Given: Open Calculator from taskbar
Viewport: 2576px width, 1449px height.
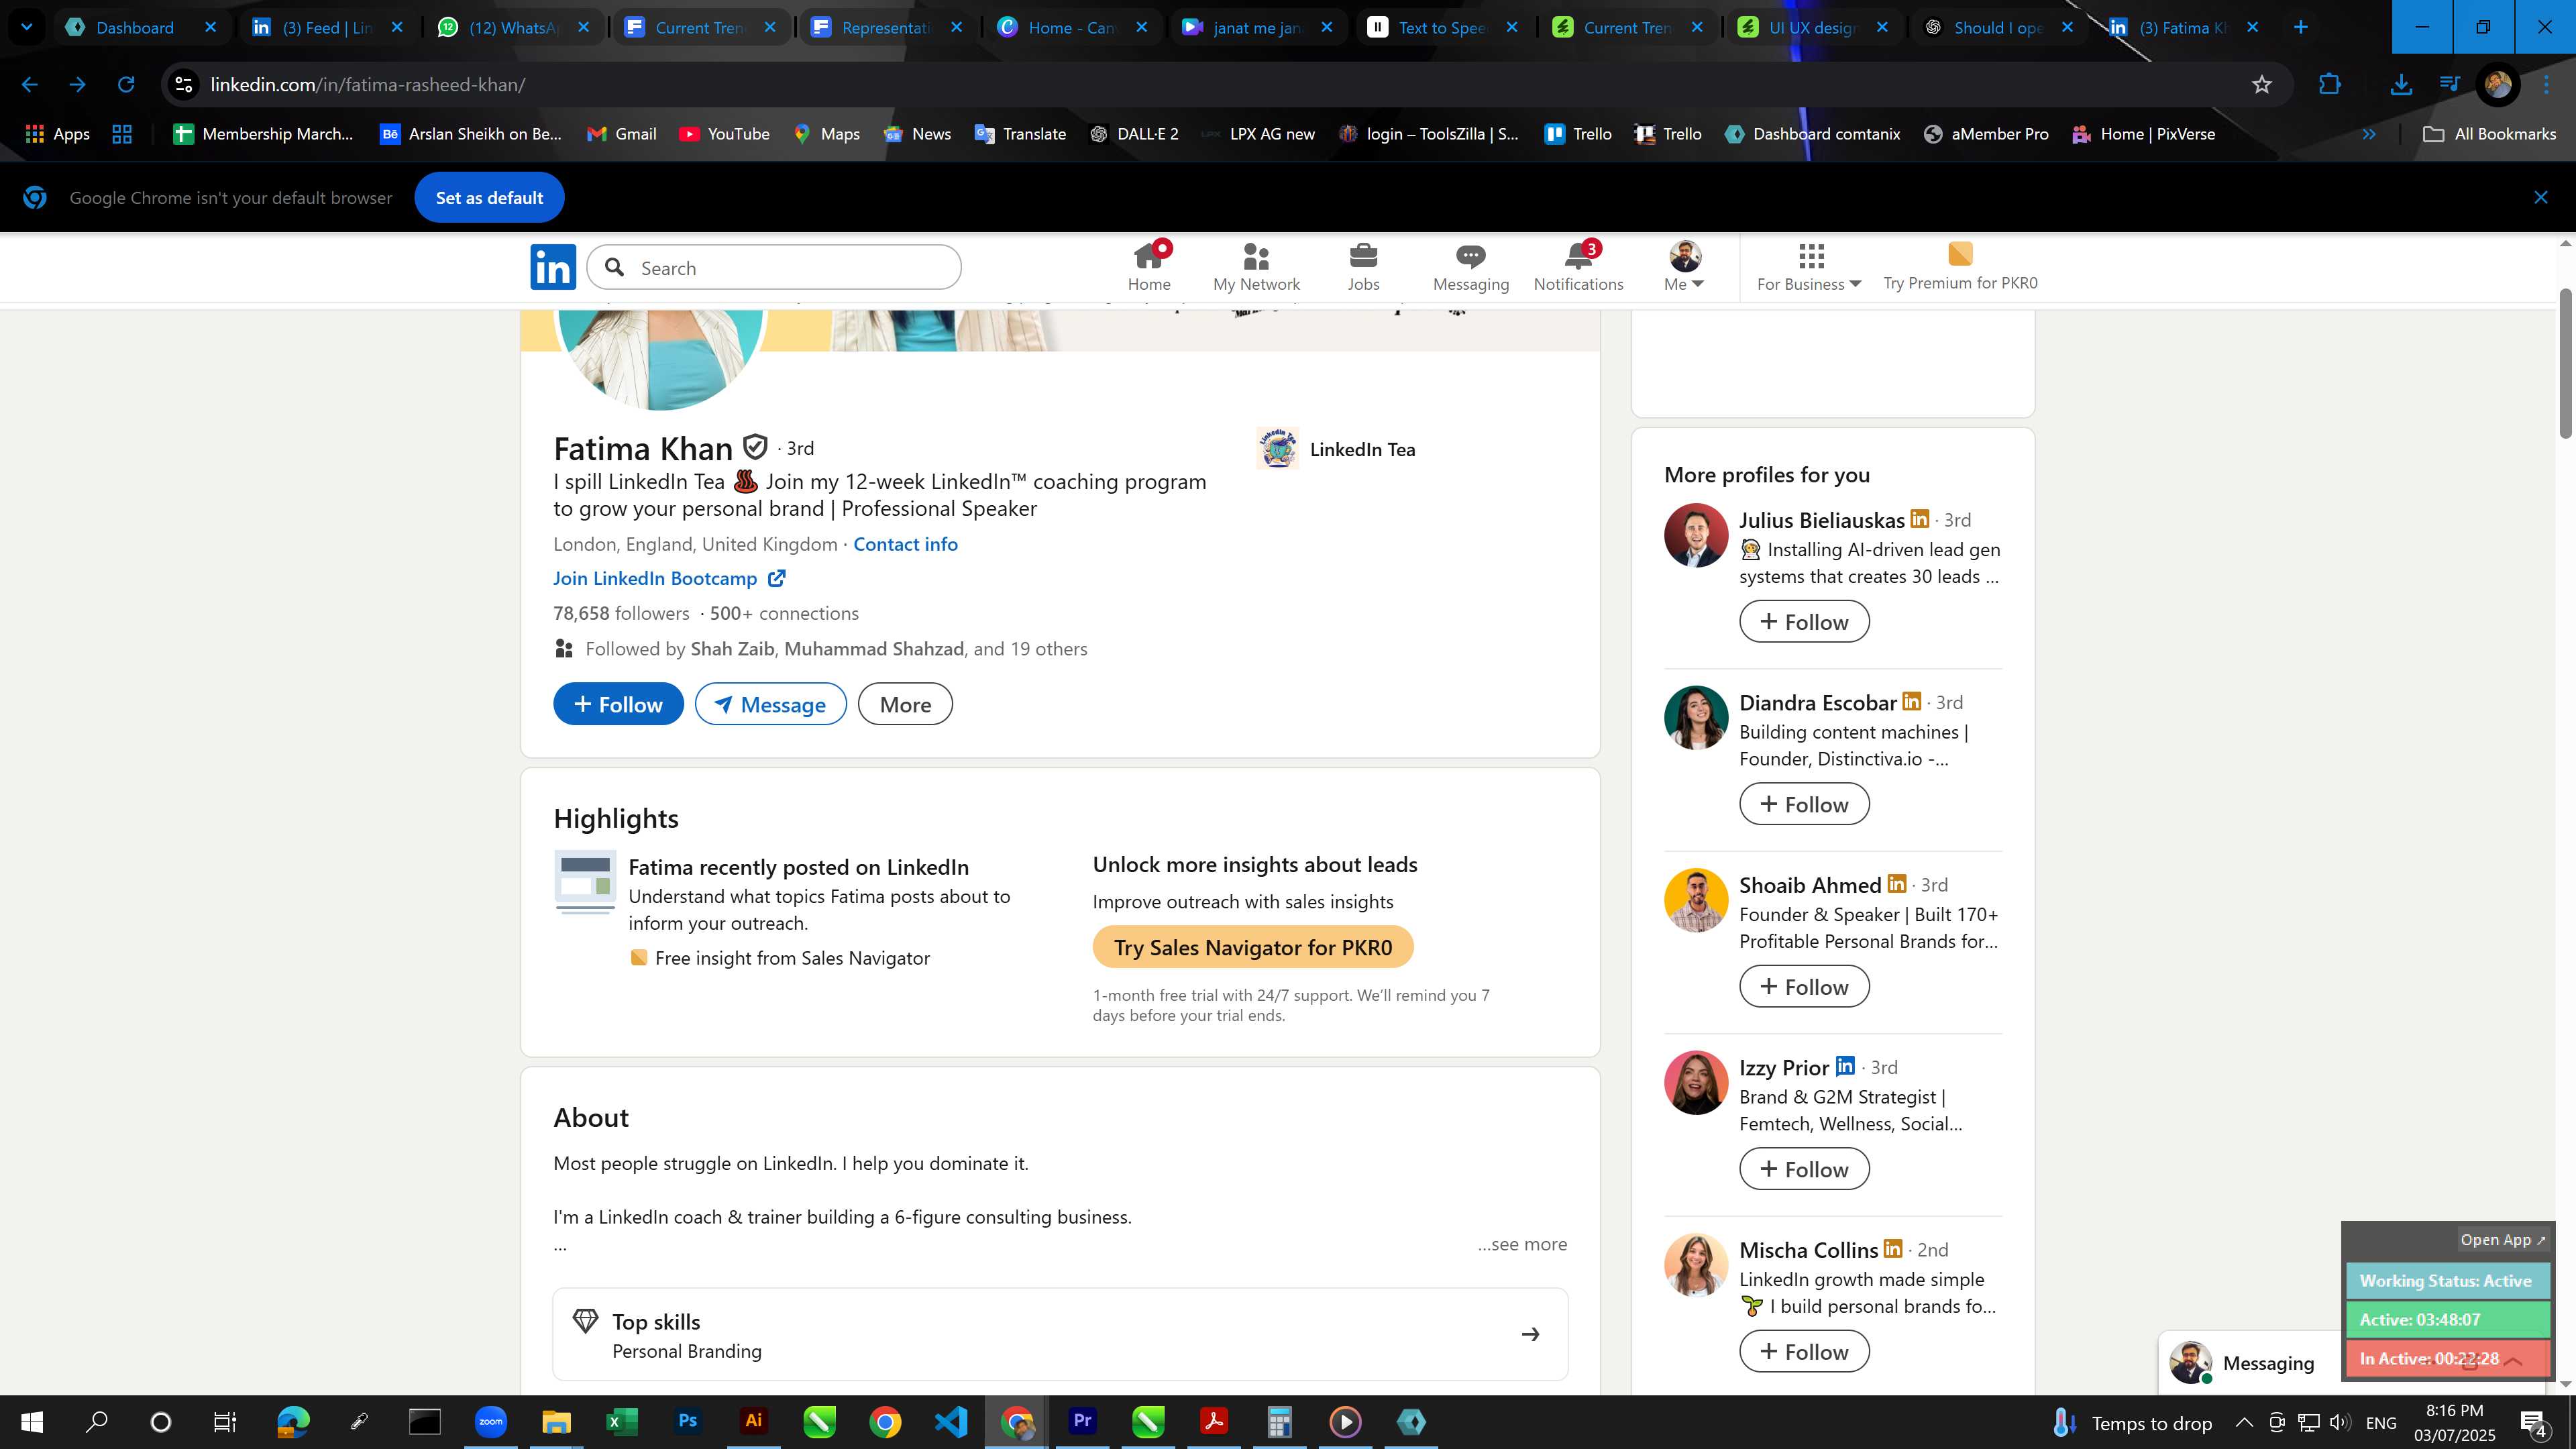Looking at the screenshot, I should pyautogui.click(x=1279, y=1421).
